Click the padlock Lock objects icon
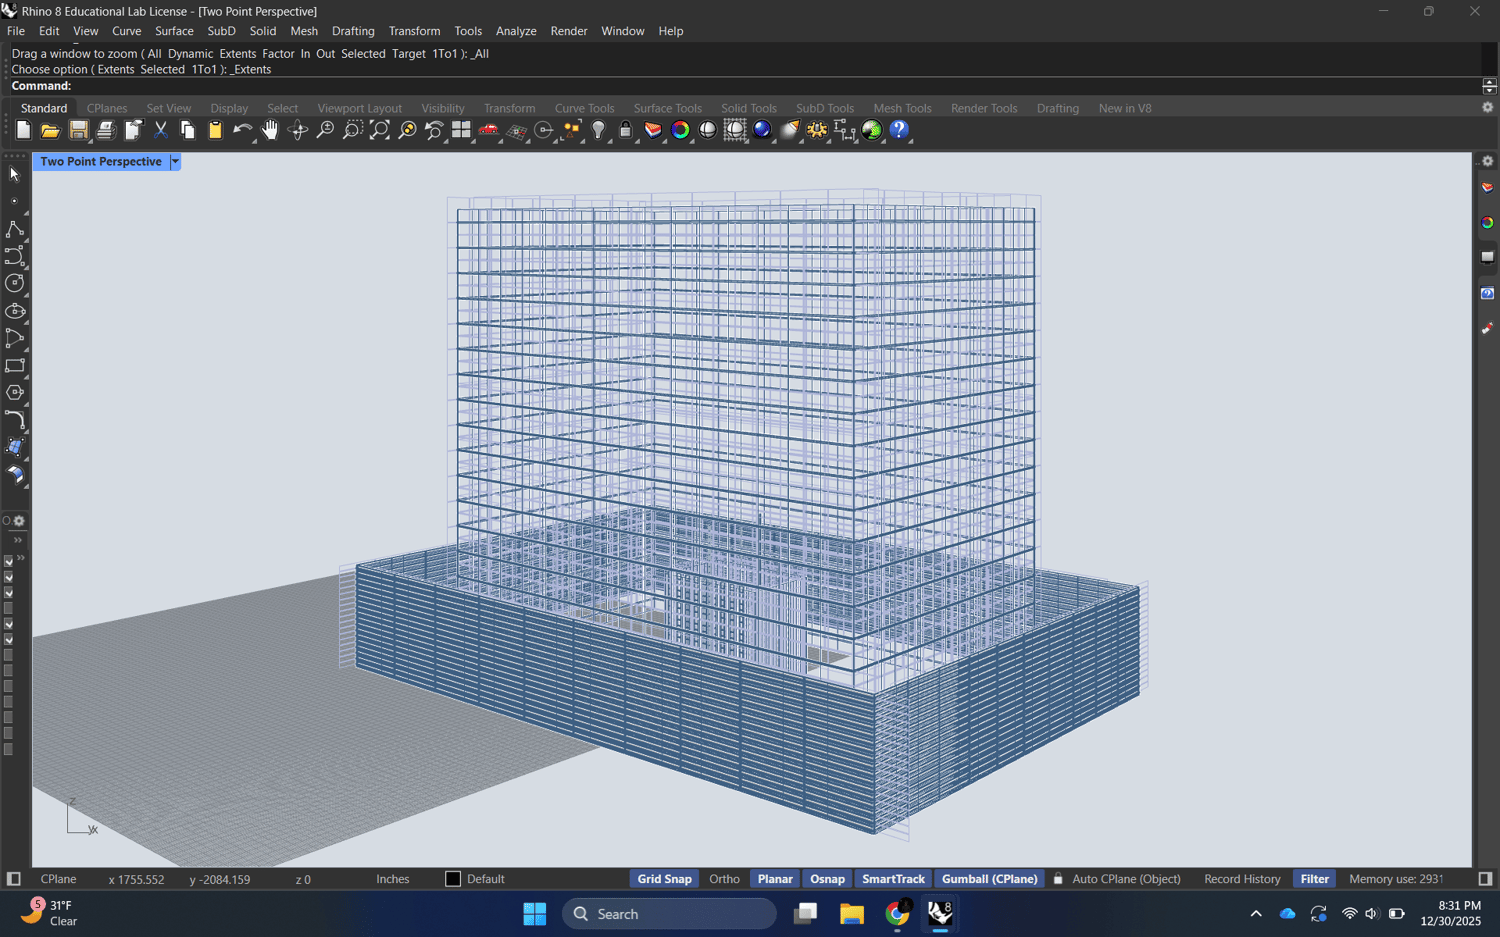 pos(626,130)
